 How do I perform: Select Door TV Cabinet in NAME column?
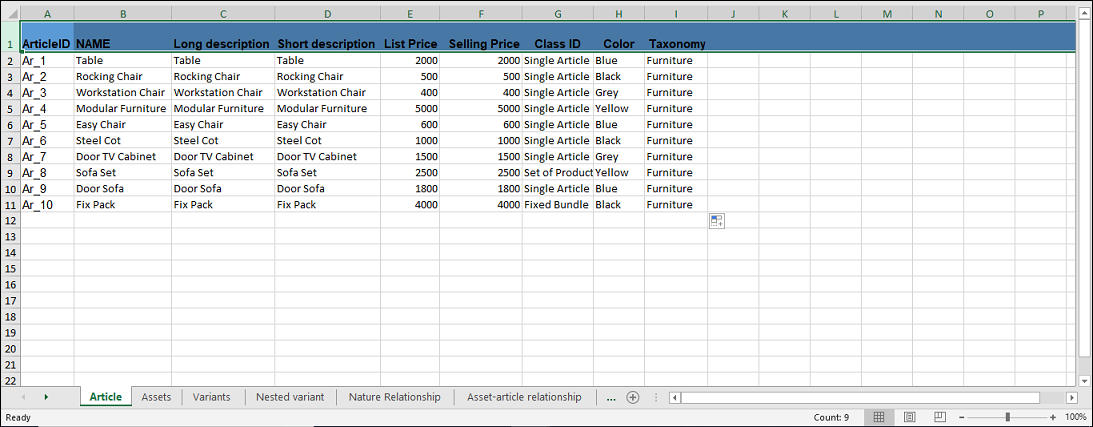(123, 157)
